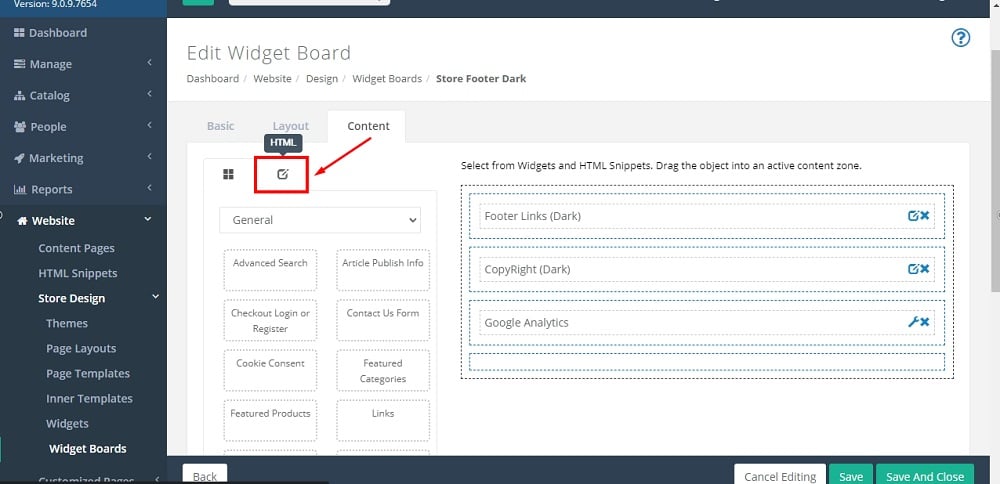Select the Cookie Consent widget
The image size is (1000, 484).
[x=270, y=370]
